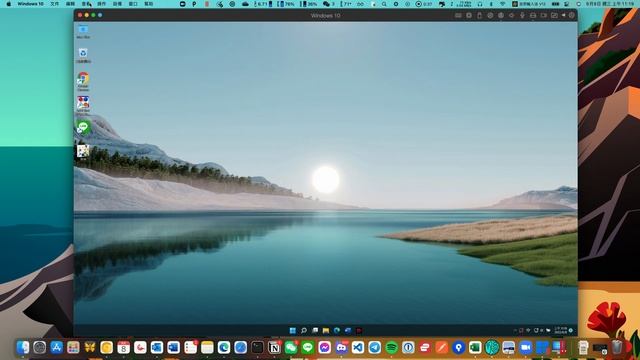
Task: Launch Microsoft Word from the Dock
Action: 173,347
